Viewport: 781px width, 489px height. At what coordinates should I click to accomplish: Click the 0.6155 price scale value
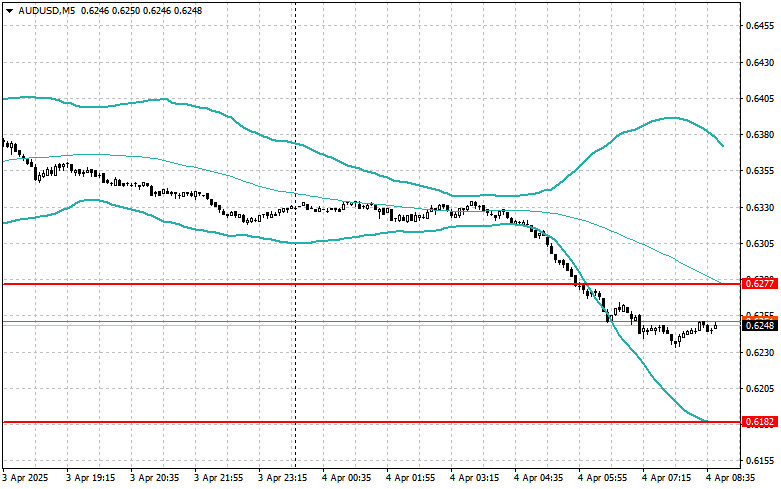coord(760,461)
